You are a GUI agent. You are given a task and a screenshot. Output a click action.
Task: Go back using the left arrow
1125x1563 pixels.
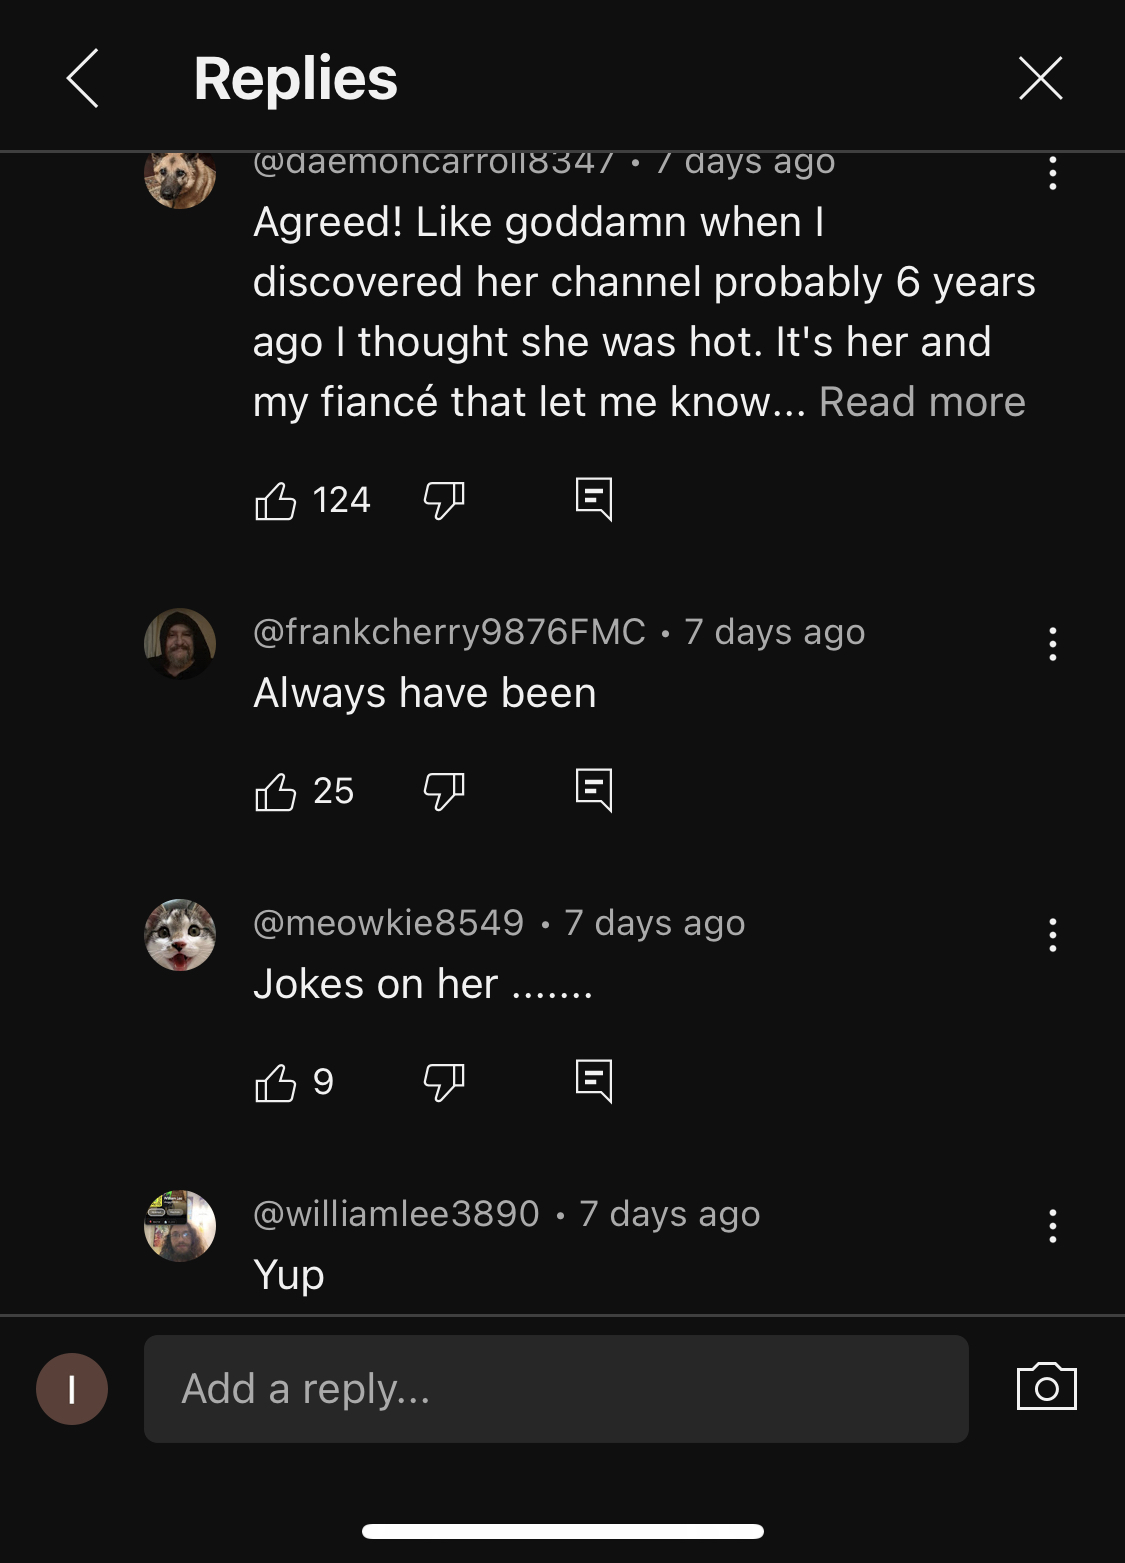[x=83, y=78]
